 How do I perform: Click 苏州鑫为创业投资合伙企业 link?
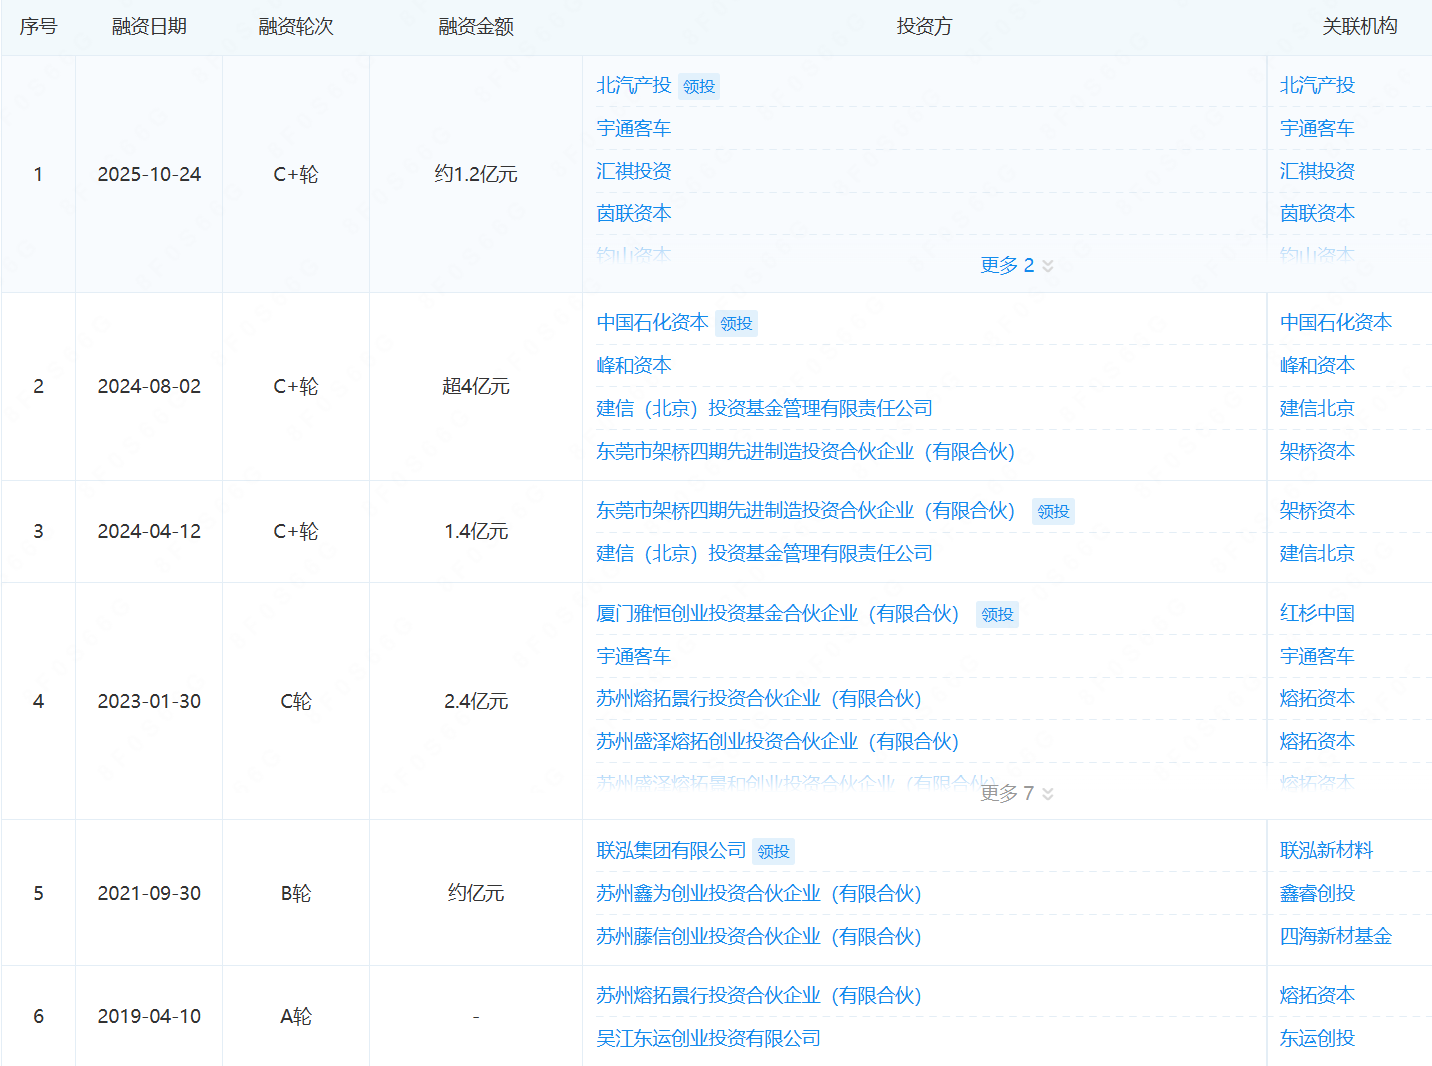758,894
